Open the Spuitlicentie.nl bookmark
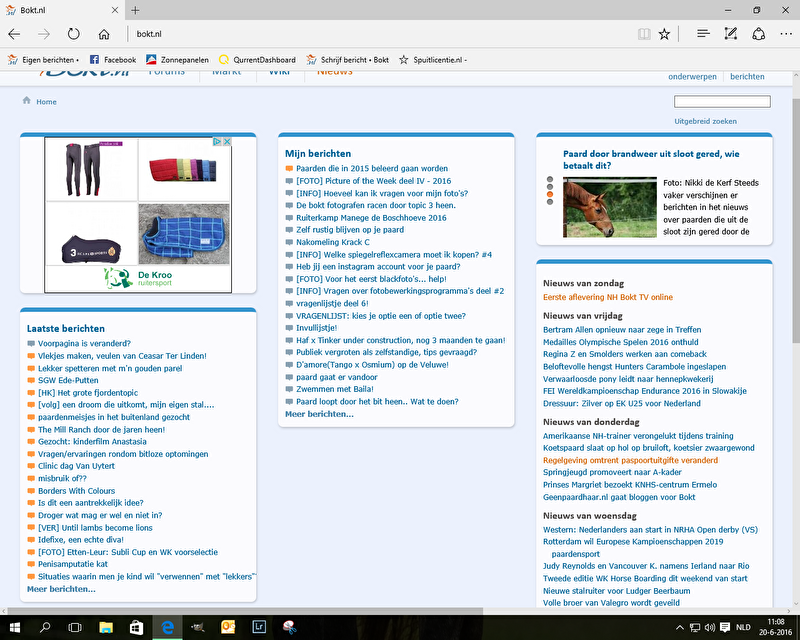 click(x=433, y=60)
